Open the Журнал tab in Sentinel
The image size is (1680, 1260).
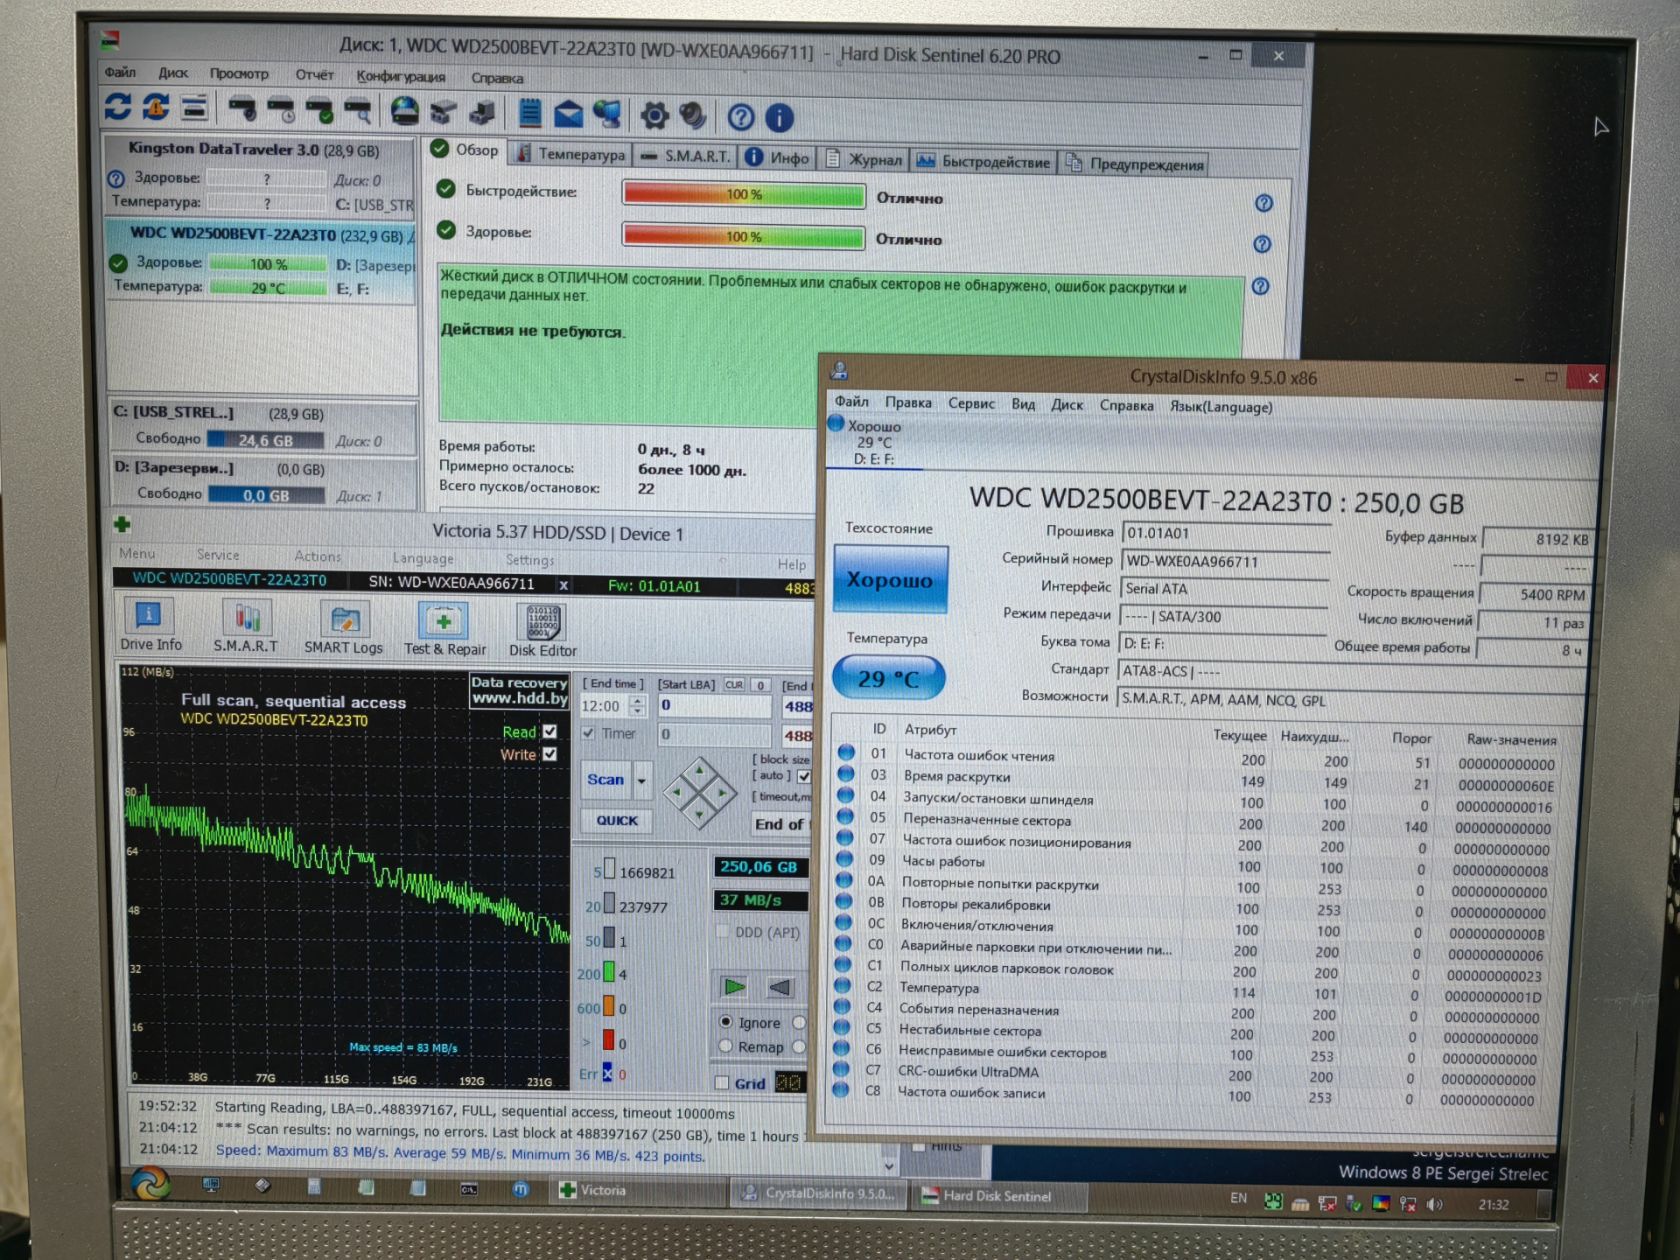864,159
